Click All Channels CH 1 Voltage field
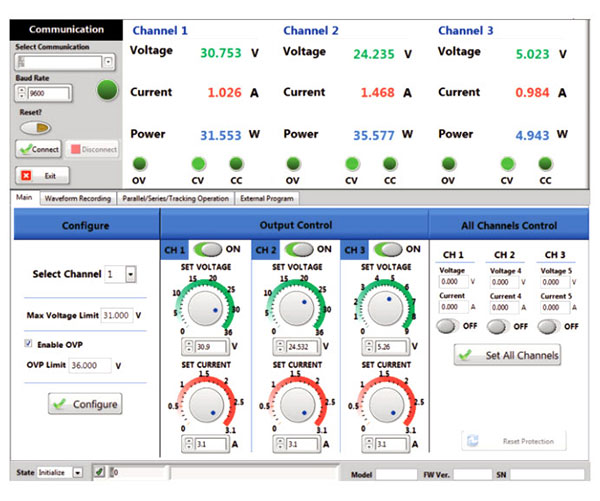 [x=453, y=282]
